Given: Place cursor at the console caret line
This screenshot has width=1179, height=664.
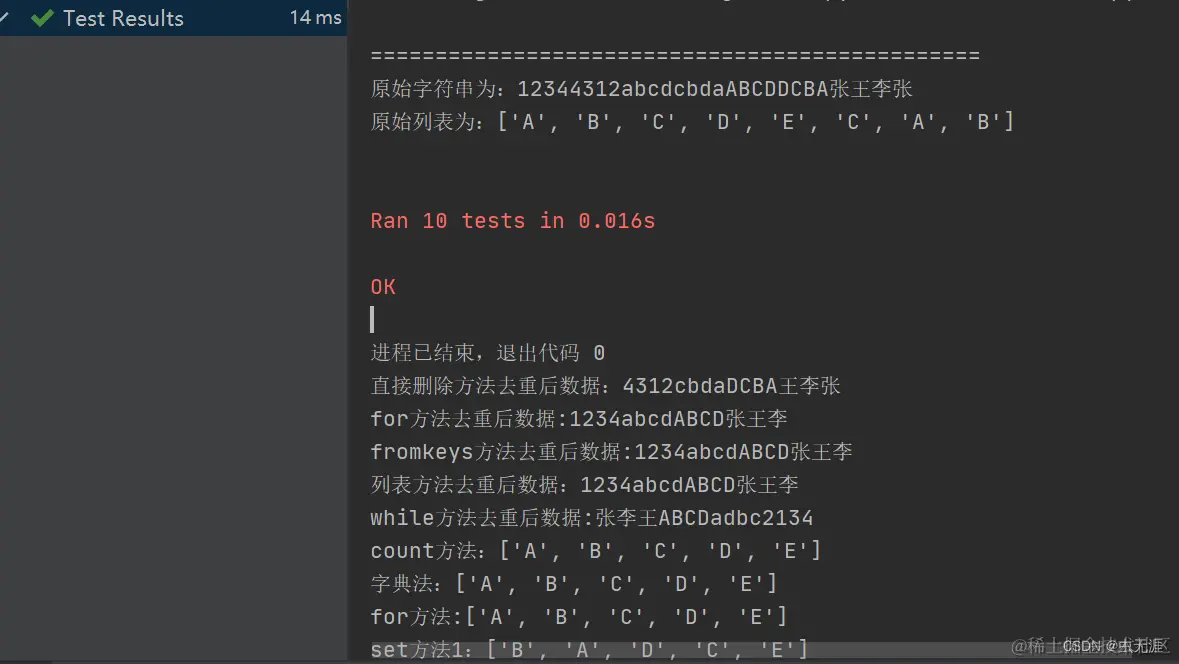Looking at the screenshot, I should point(372,320).
